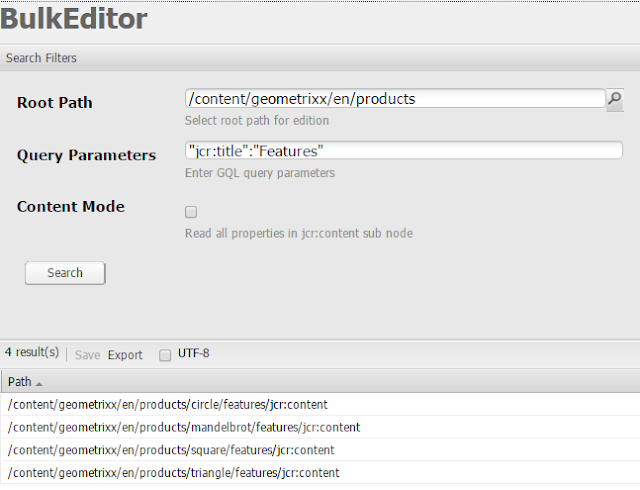Select the mandelbrot/features/jcr:content row

click(320, 427)
